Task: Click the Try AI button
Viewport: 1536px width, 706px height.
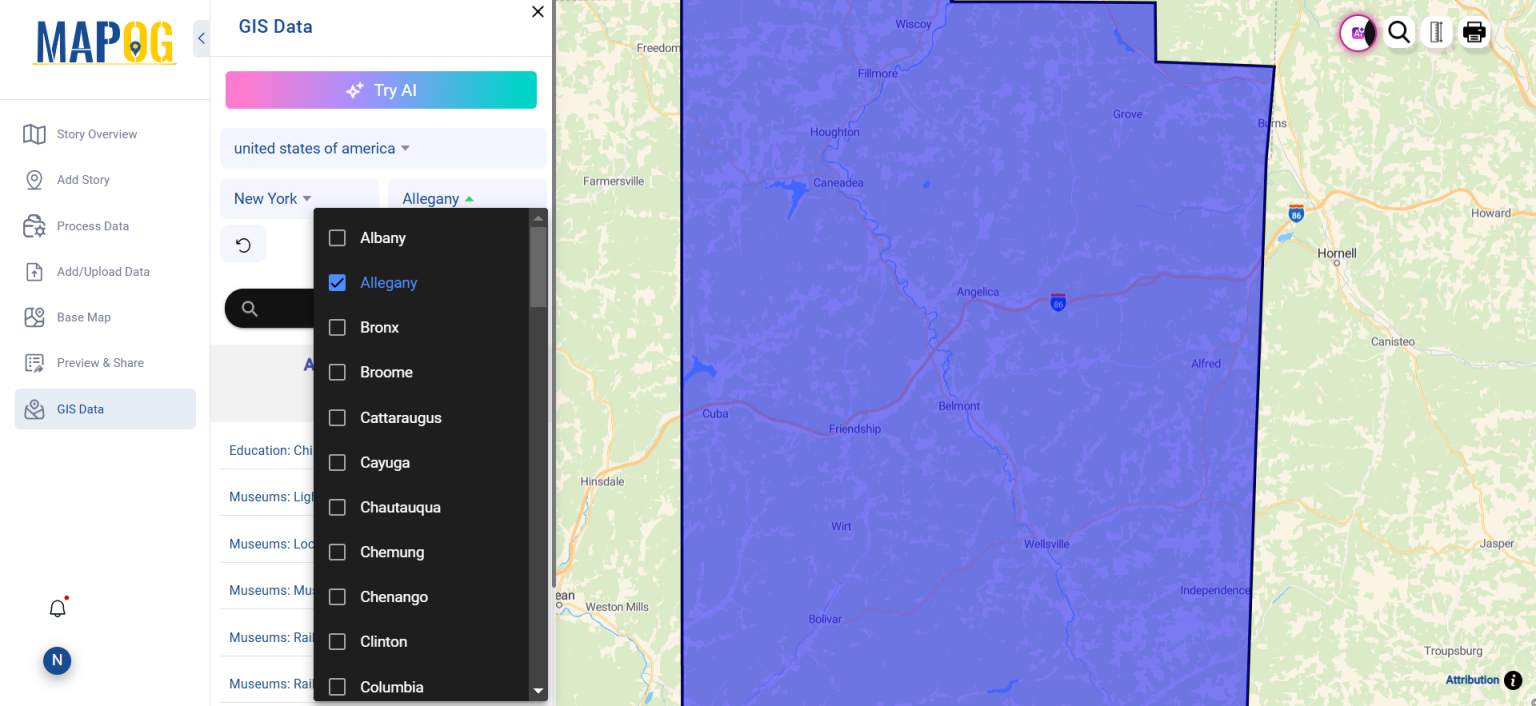Action: (381, 89)
